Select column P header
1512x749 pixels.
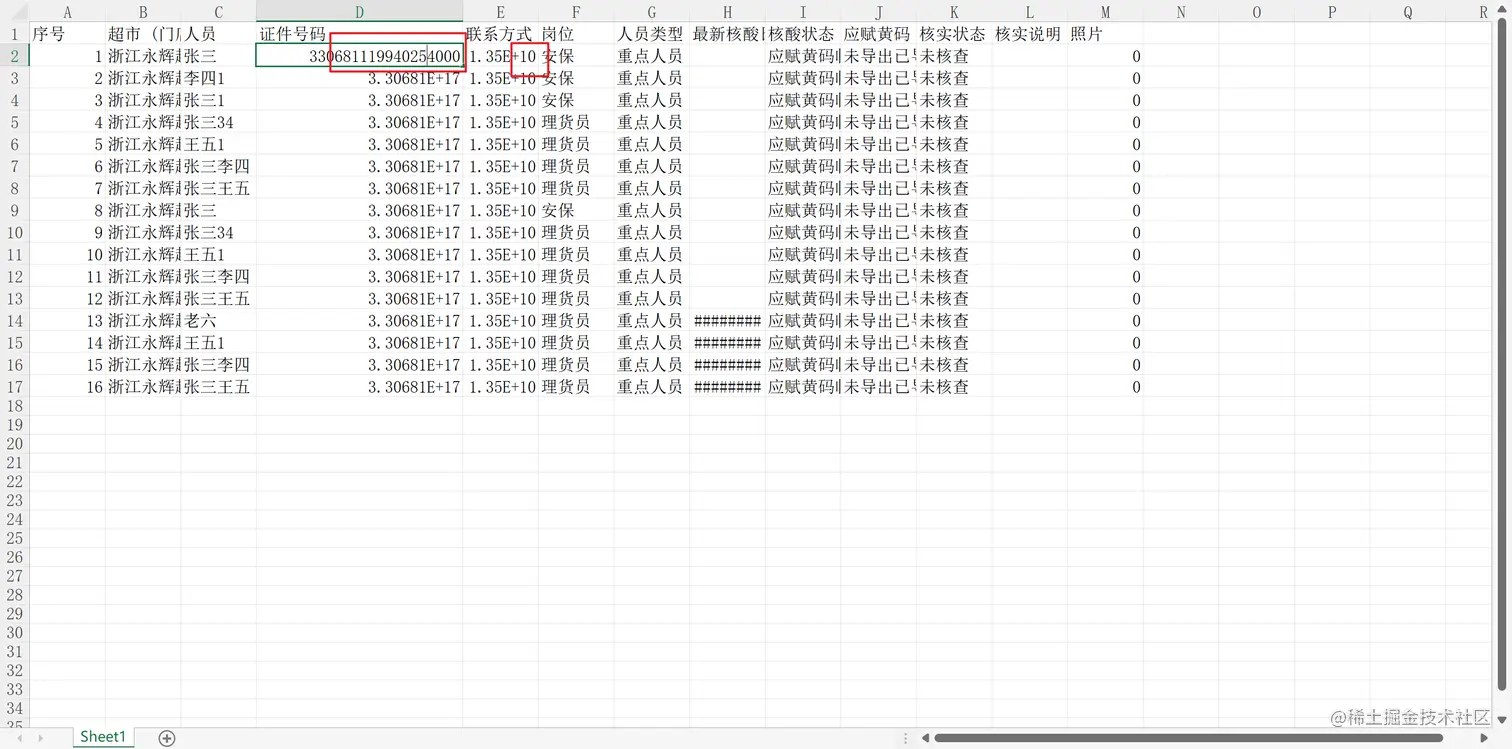[1332, 12]
